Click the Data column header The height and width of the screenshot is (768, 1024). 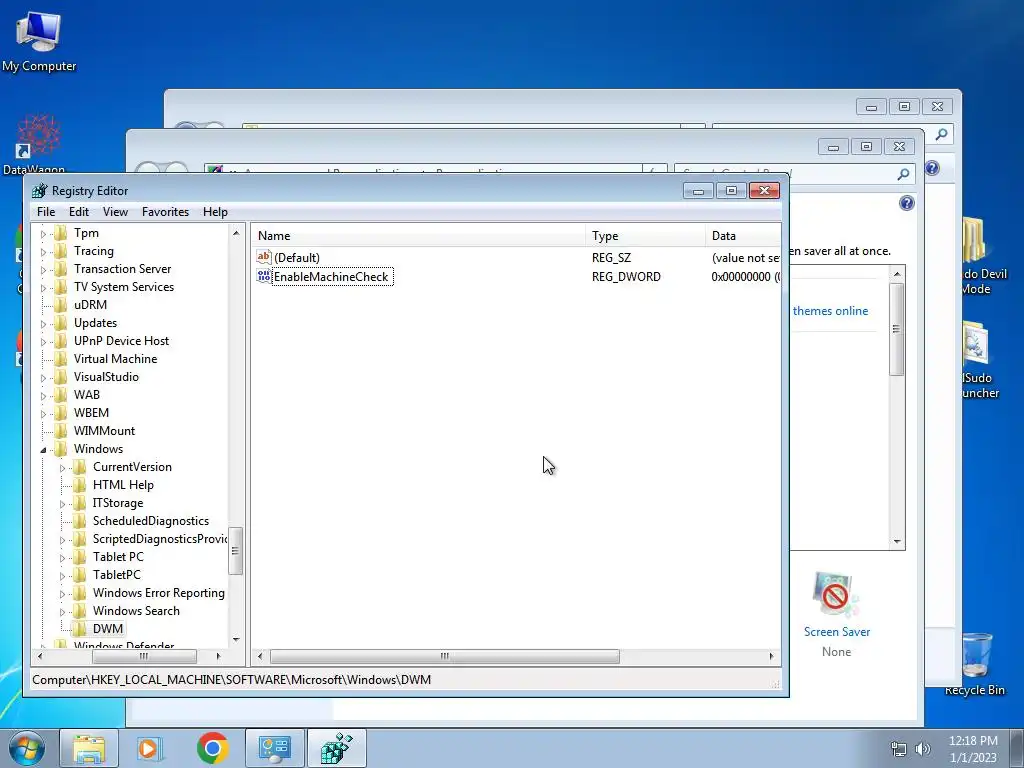point(743,236)
